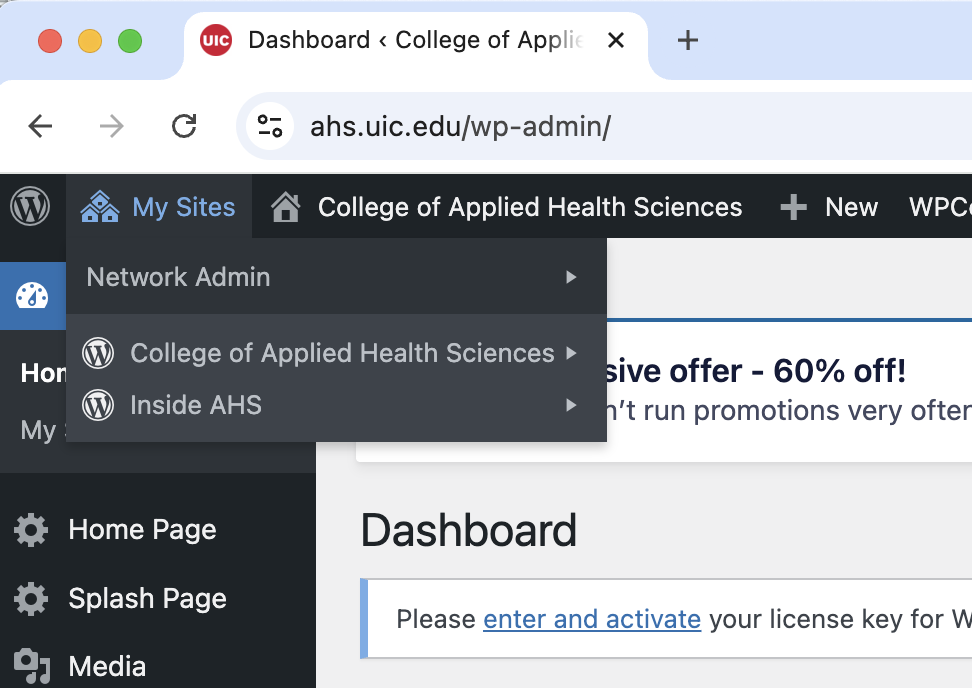Go back using the browser back arrow
This screenshot has height=688, width=972.
[x=40, y=126]
